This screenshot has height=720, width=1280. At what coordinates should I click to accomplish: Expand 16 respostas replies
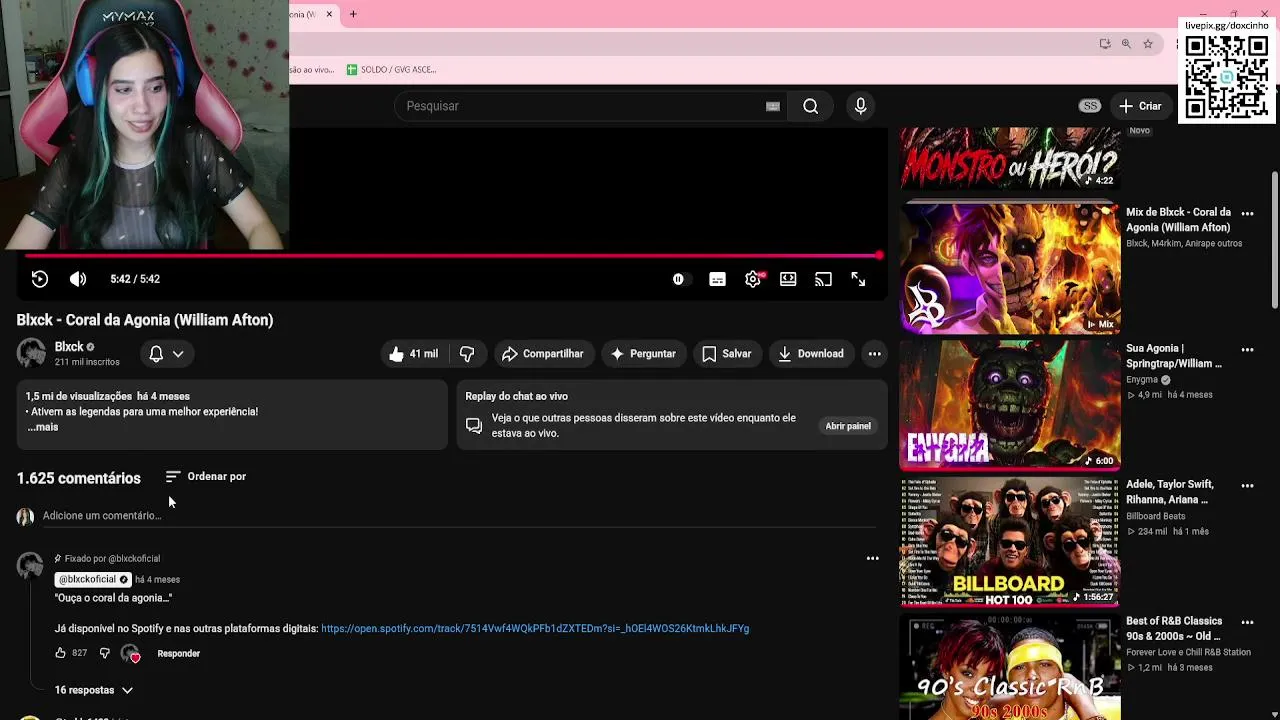point(93,690)
